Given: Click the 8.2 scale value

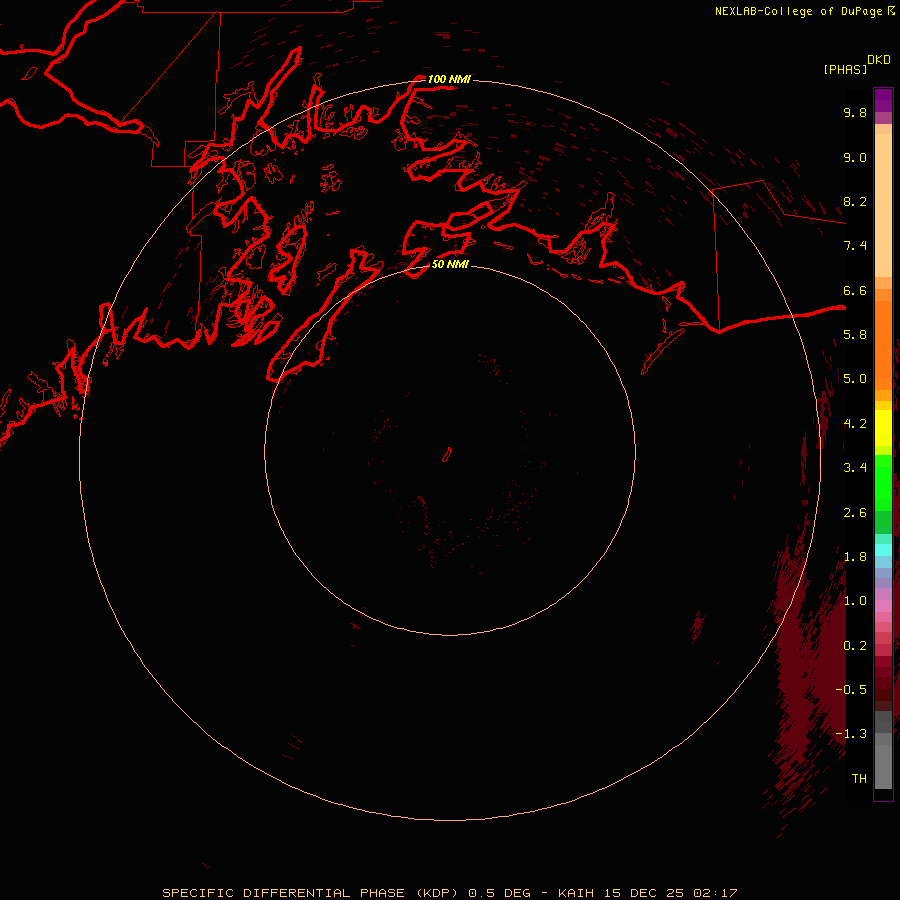Looking at the screenshot, I should [855, 201].
